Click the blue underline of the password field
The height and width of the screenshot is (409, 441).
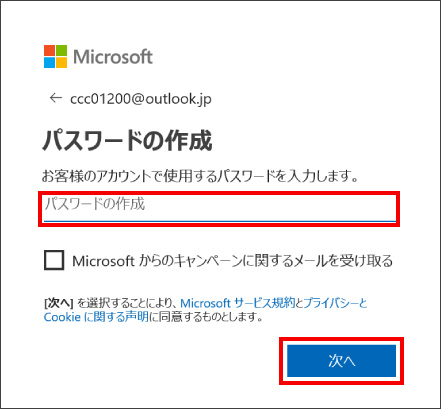(220, 221)
